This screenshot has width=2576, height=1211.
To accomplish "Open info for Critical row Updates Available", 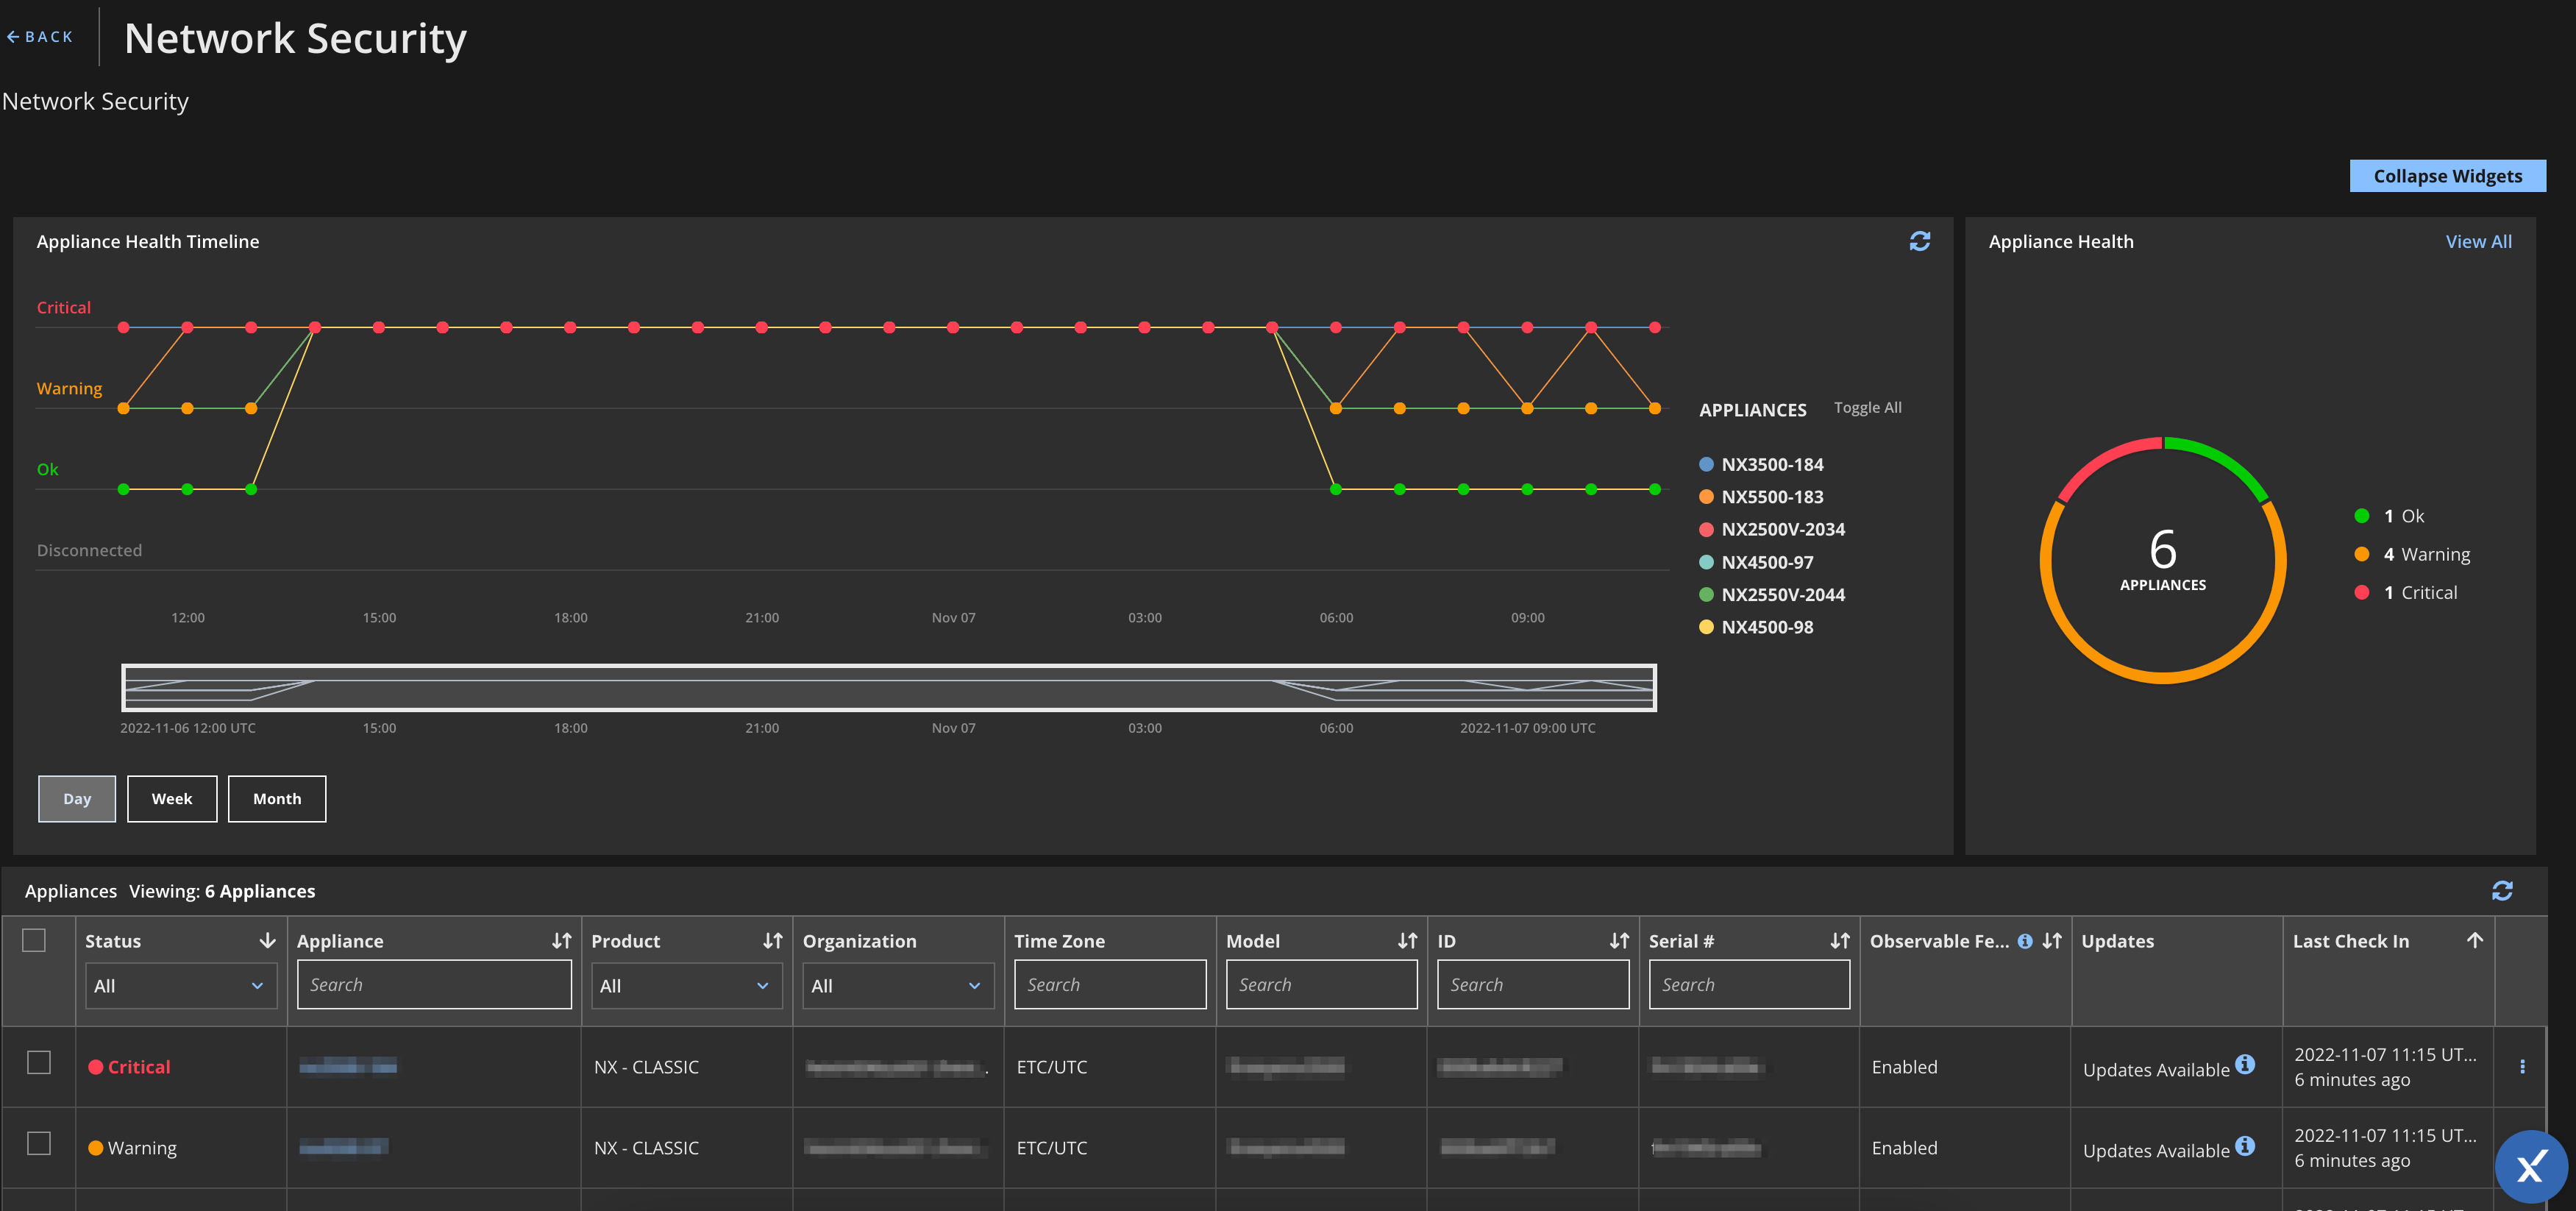I will [2245, 1064].
